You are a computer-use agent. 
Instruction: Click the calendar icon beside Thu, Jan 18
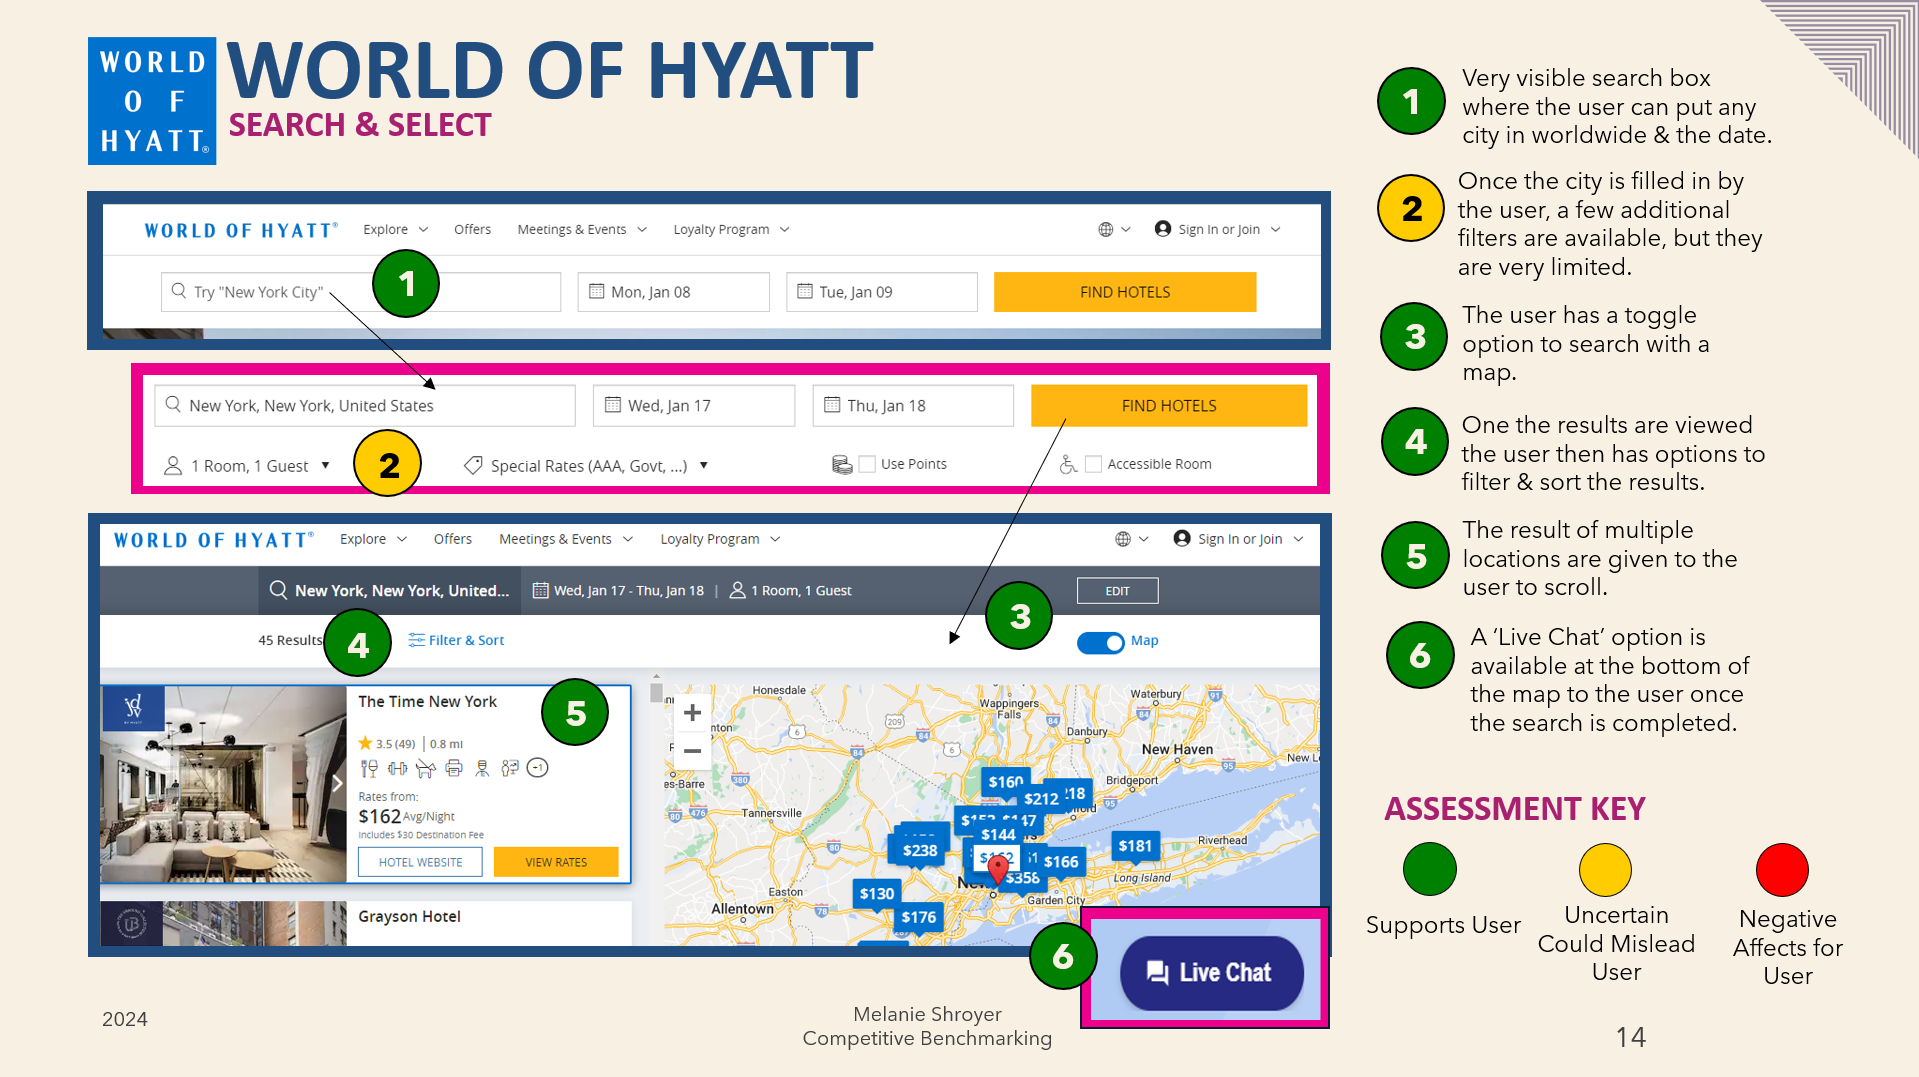click(832, 405)
